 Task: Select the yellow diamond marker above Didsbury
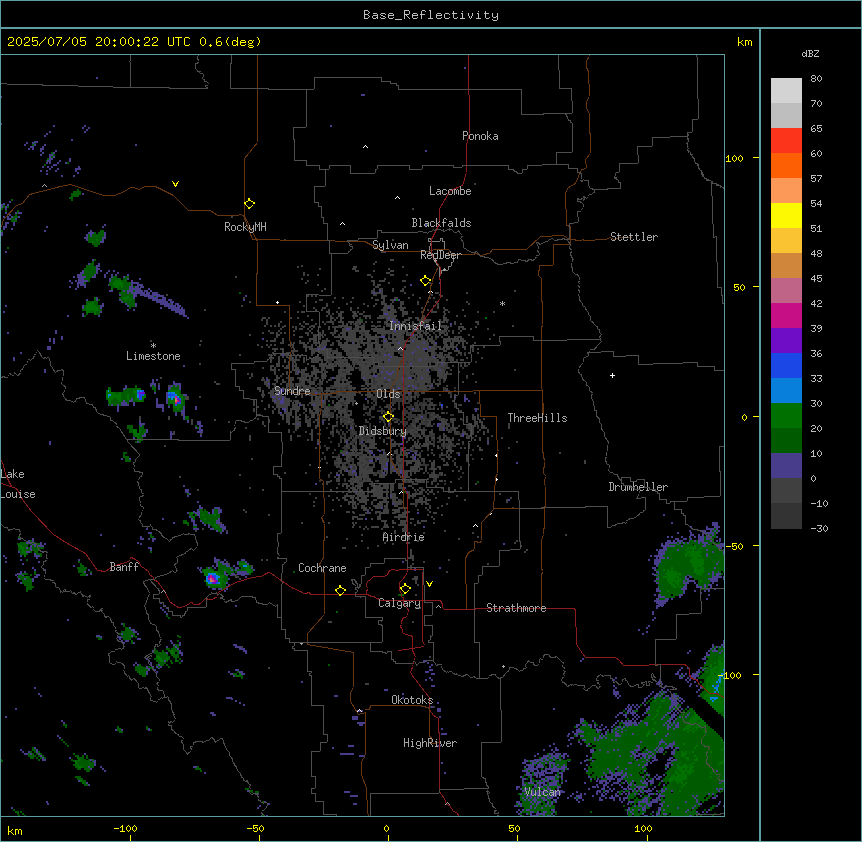click(x=388, y=417)
